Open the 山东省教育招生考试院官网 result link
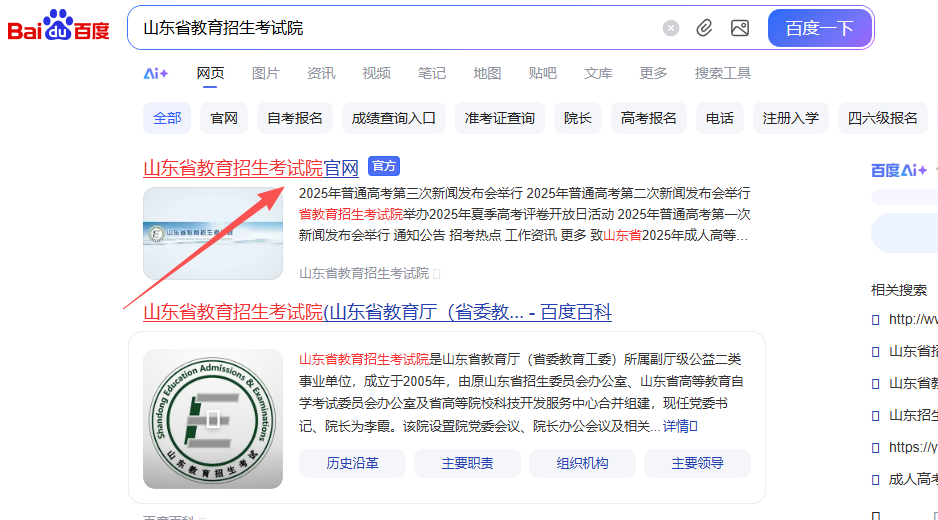Viewport: 938px width, 520px height. point(250,167)
